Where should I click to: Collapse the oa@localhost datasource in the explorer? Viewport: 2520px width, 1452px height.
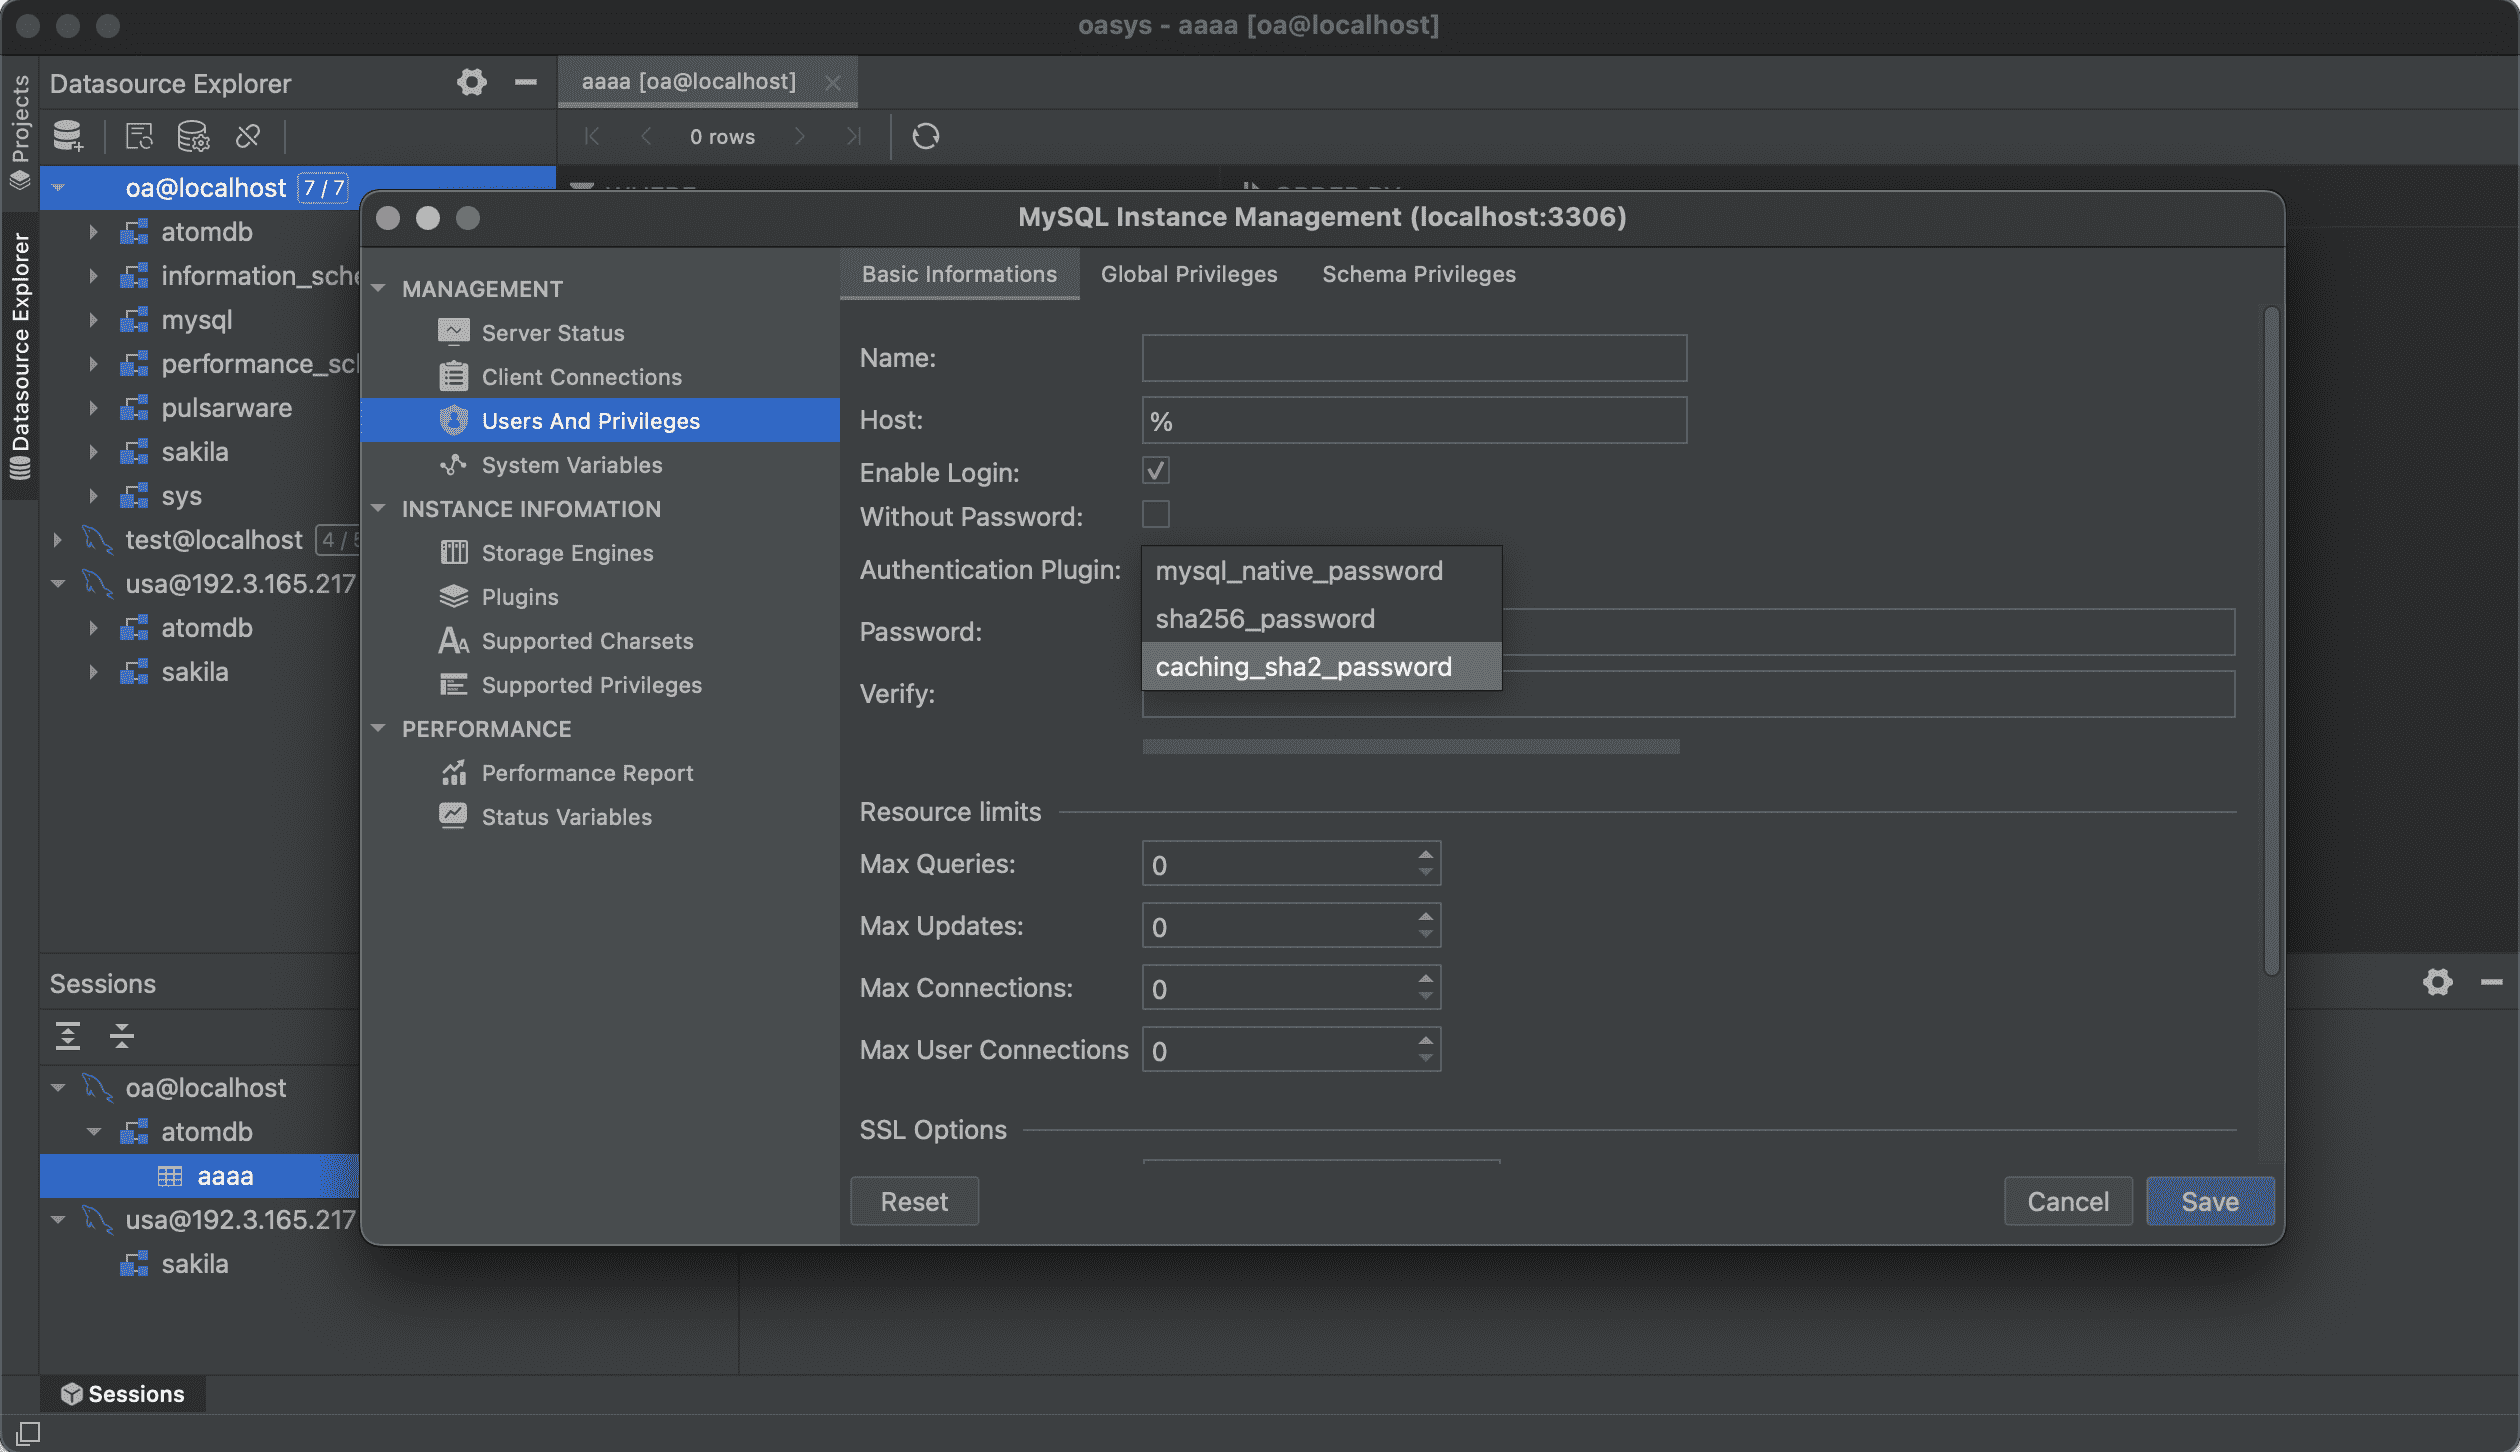point(58,188)
